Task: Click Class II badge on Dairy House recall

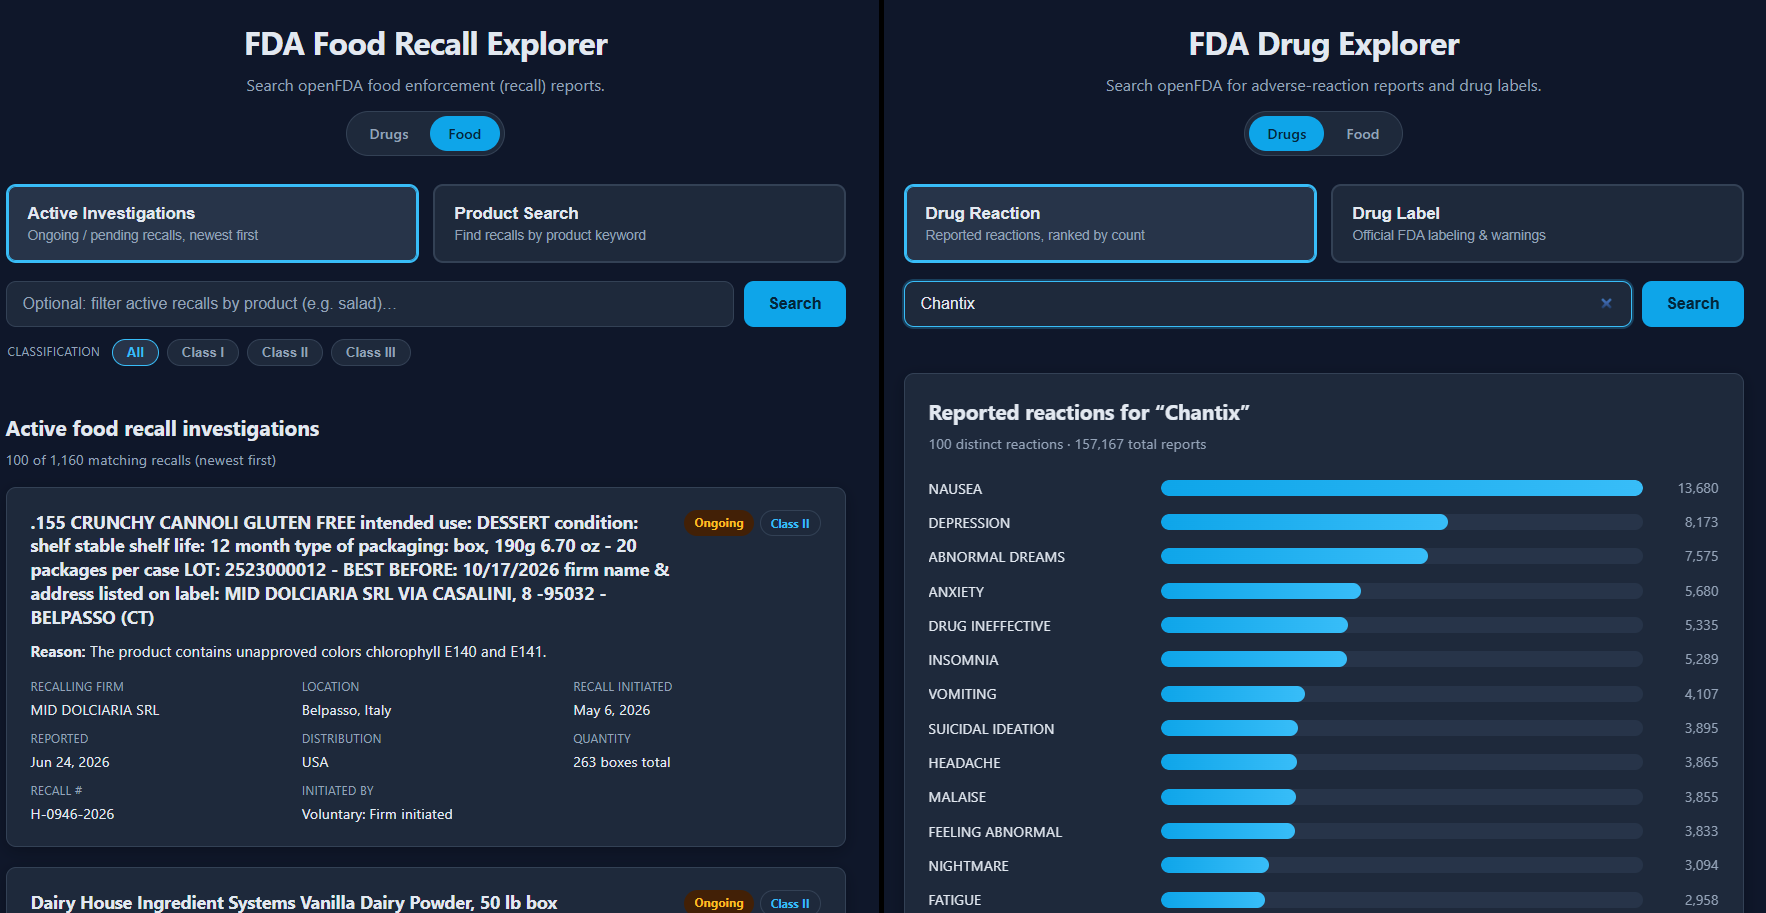Action: click(790, 902)
